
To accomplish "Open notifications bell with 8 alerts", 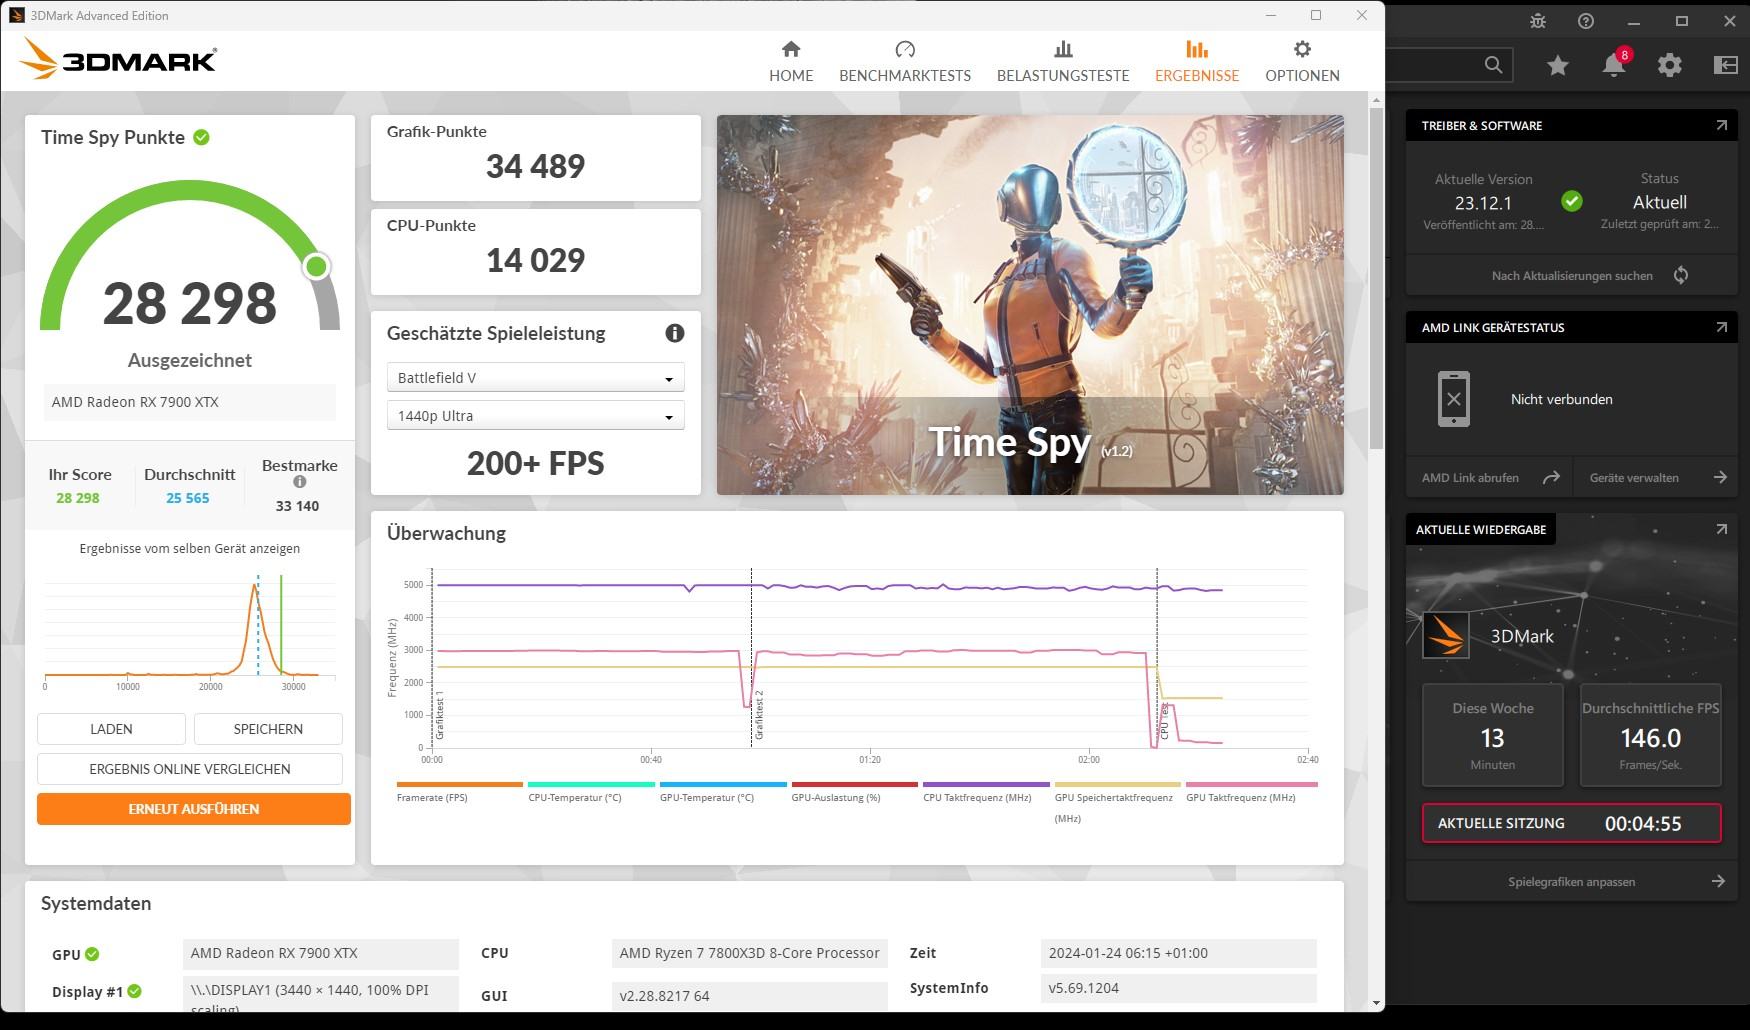I will coord(1614,64).
